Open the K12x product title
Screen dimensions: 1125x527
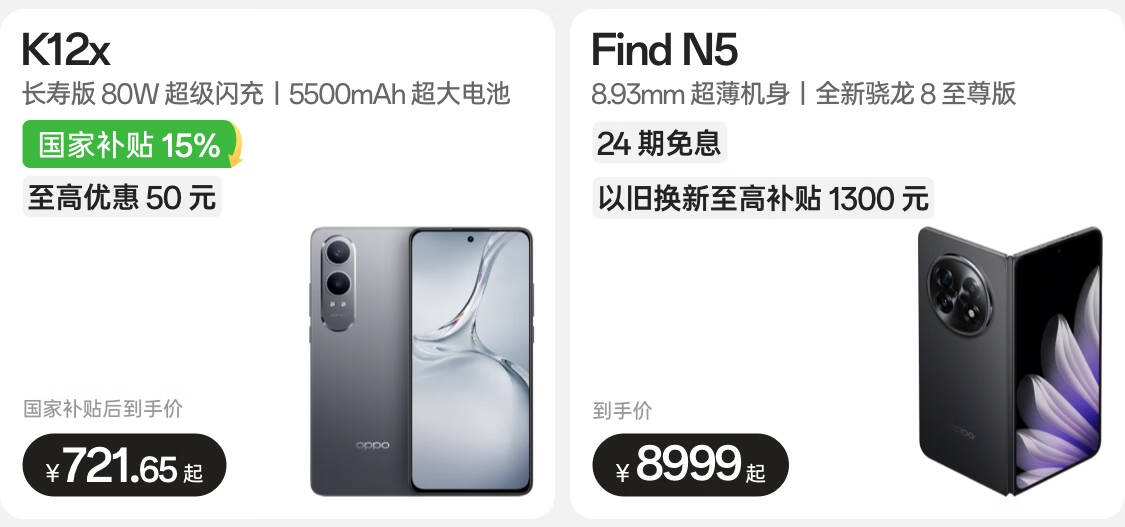pyautogui.click(x=65, y=50)
